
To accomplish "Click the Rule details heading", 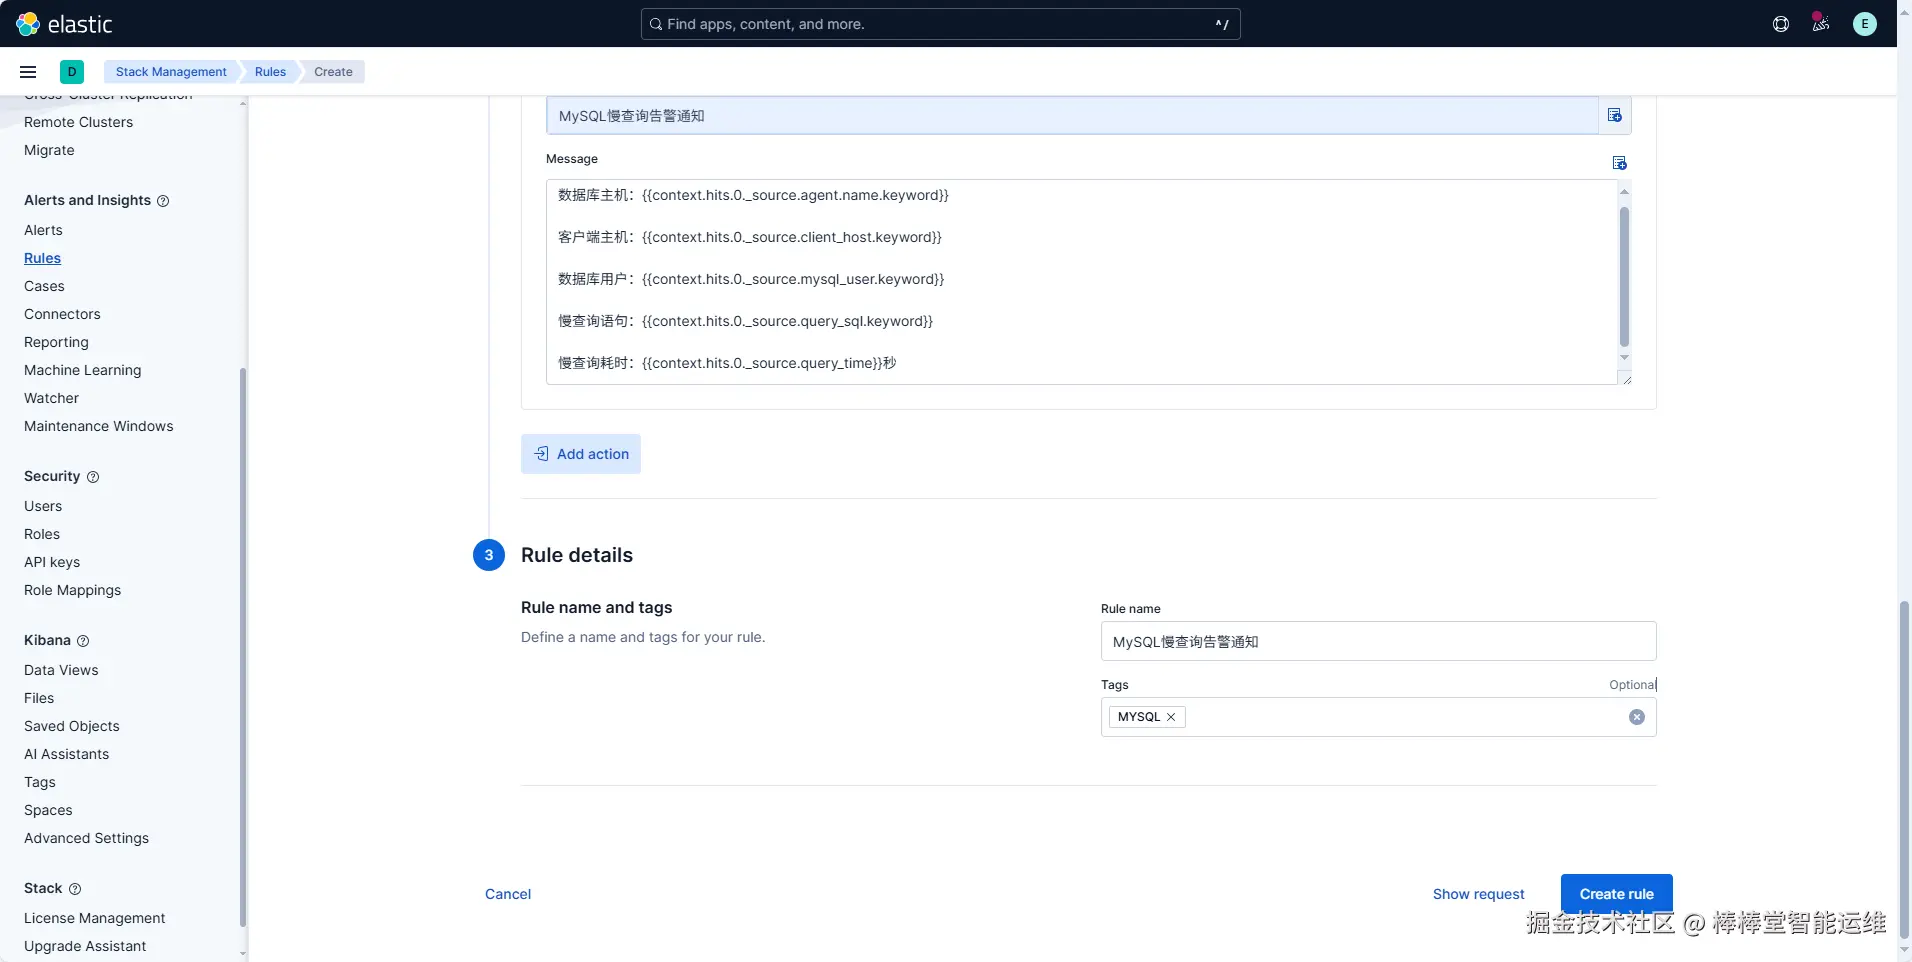I will pos(577,555).
